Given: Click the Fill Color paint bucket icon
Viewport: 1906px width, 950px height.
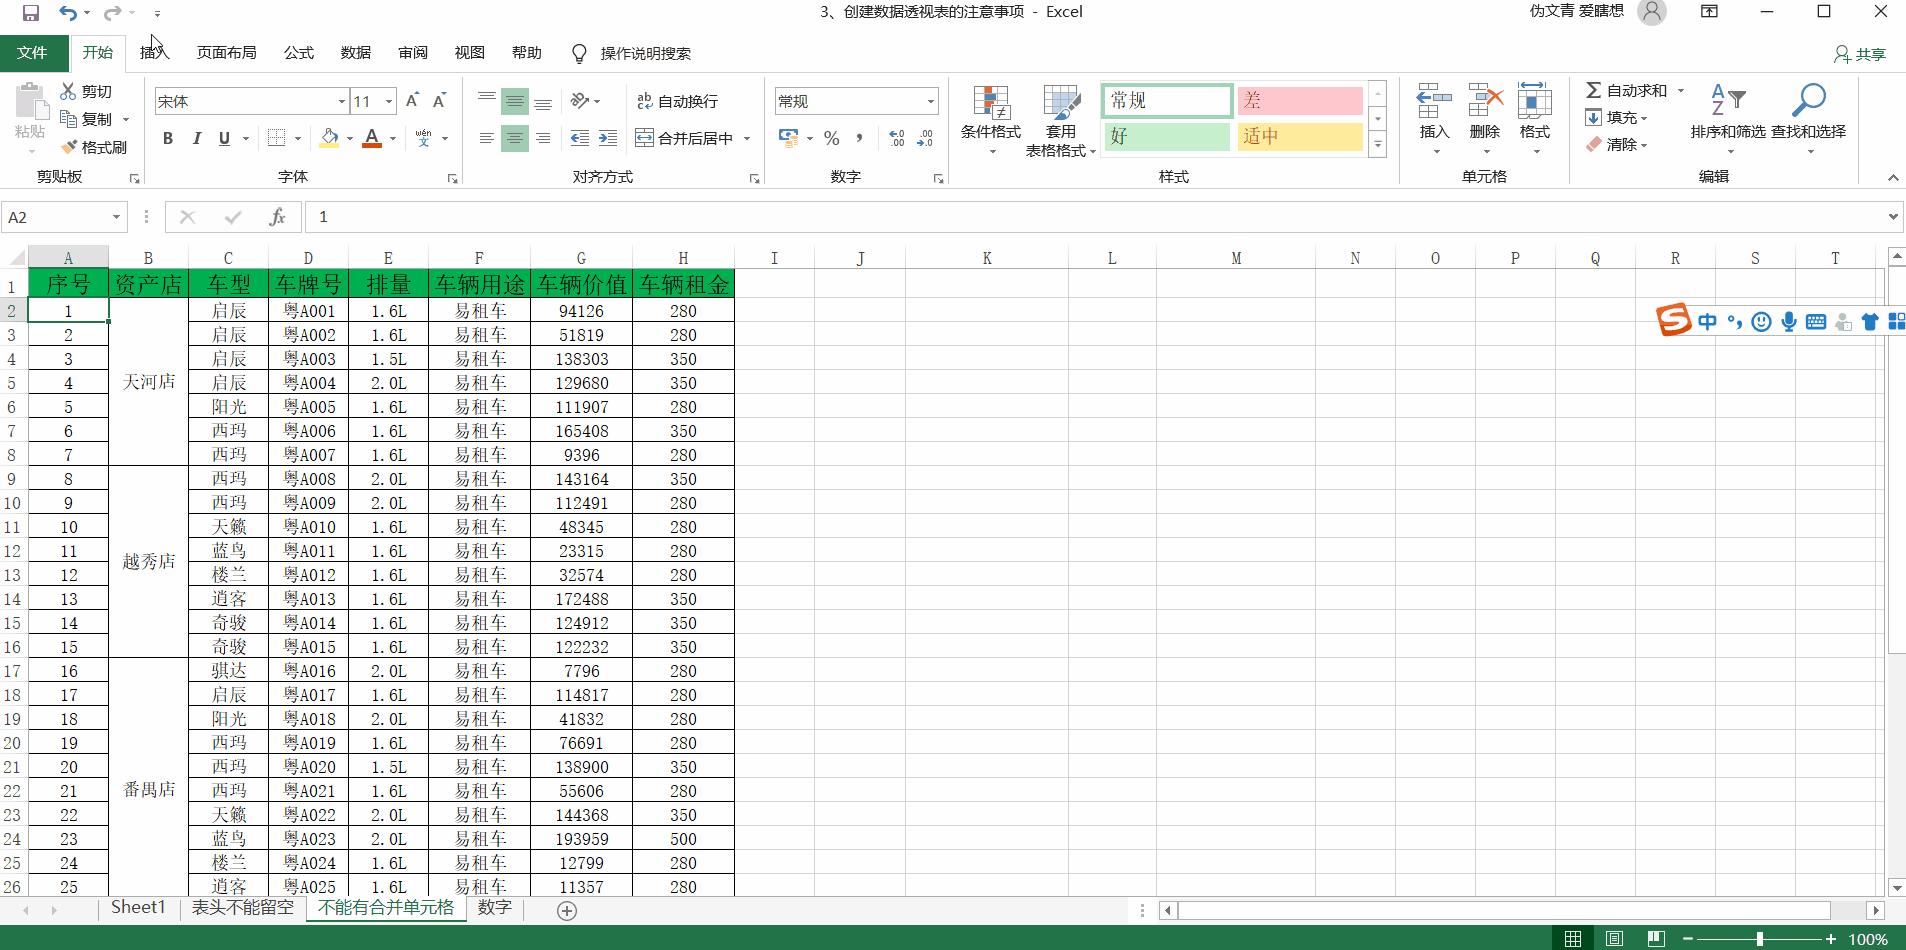Looking at the screenshot, I should (x=328, y=138).
